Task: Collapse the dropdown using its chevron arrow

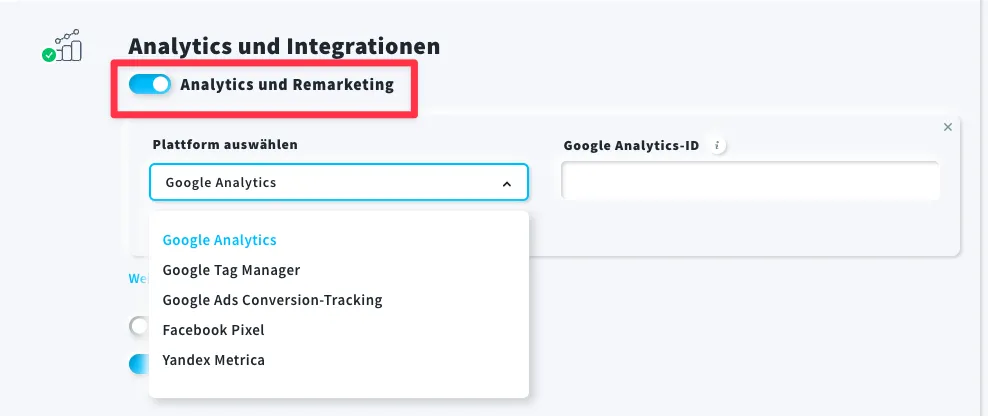Action: [506, 183]
